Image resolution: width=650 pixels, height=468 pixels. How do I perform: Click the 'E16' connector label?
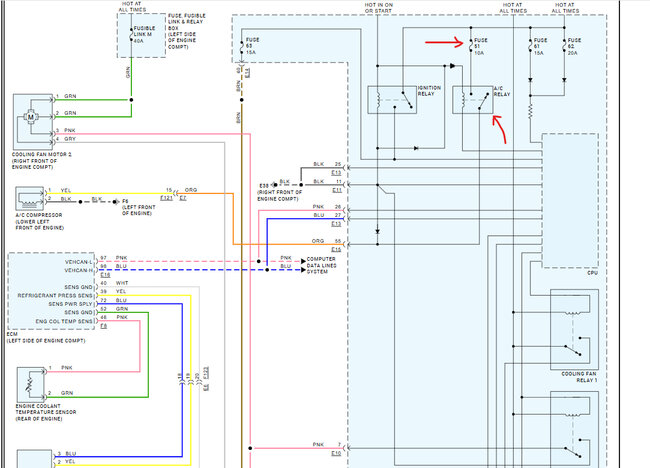pos(105,275)
